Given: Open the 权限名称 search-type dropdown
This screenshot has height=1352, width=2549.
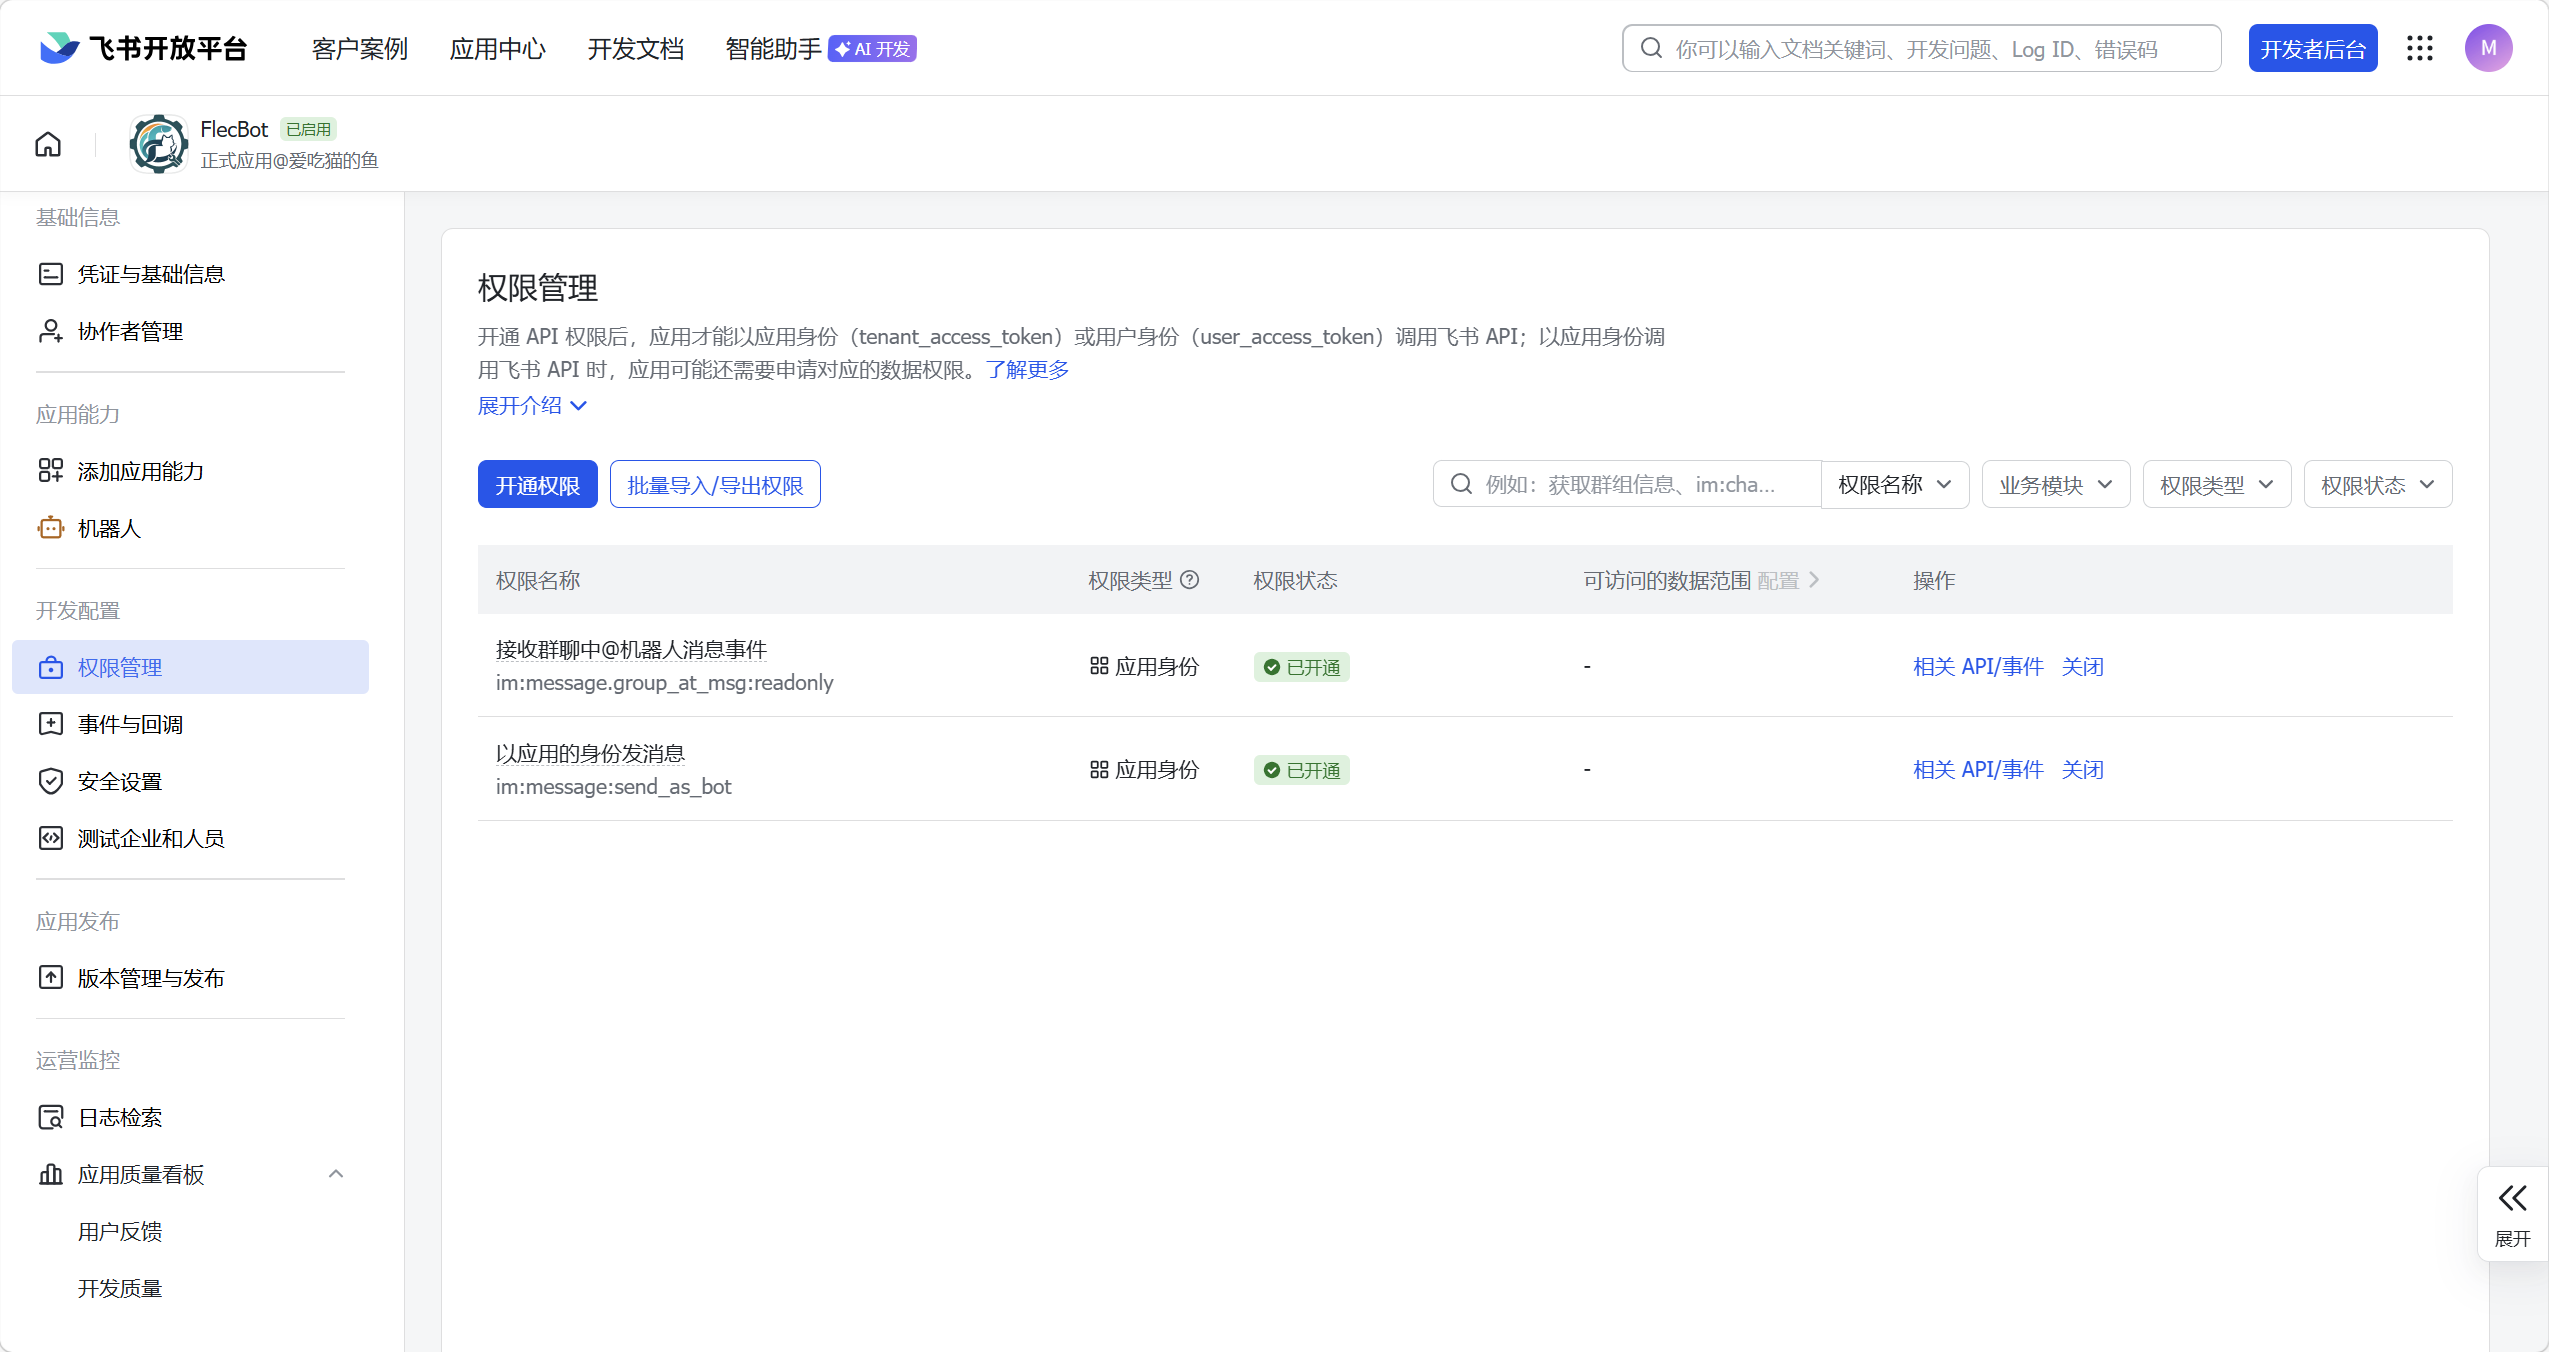Looking at the screenshot, I should pos(1895,484).
